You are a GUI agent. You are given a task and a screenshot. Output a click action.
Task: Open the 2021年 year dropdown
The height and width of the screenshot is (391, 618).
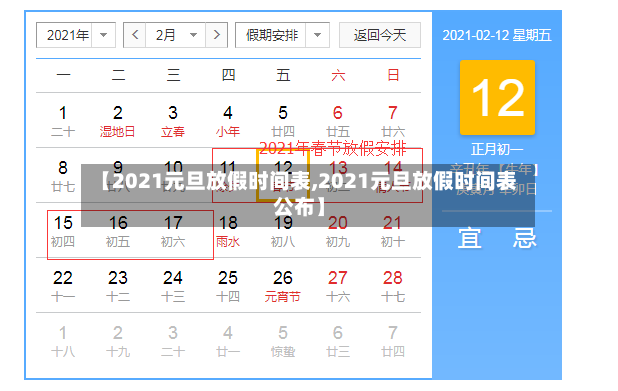[x=76, y=35]
